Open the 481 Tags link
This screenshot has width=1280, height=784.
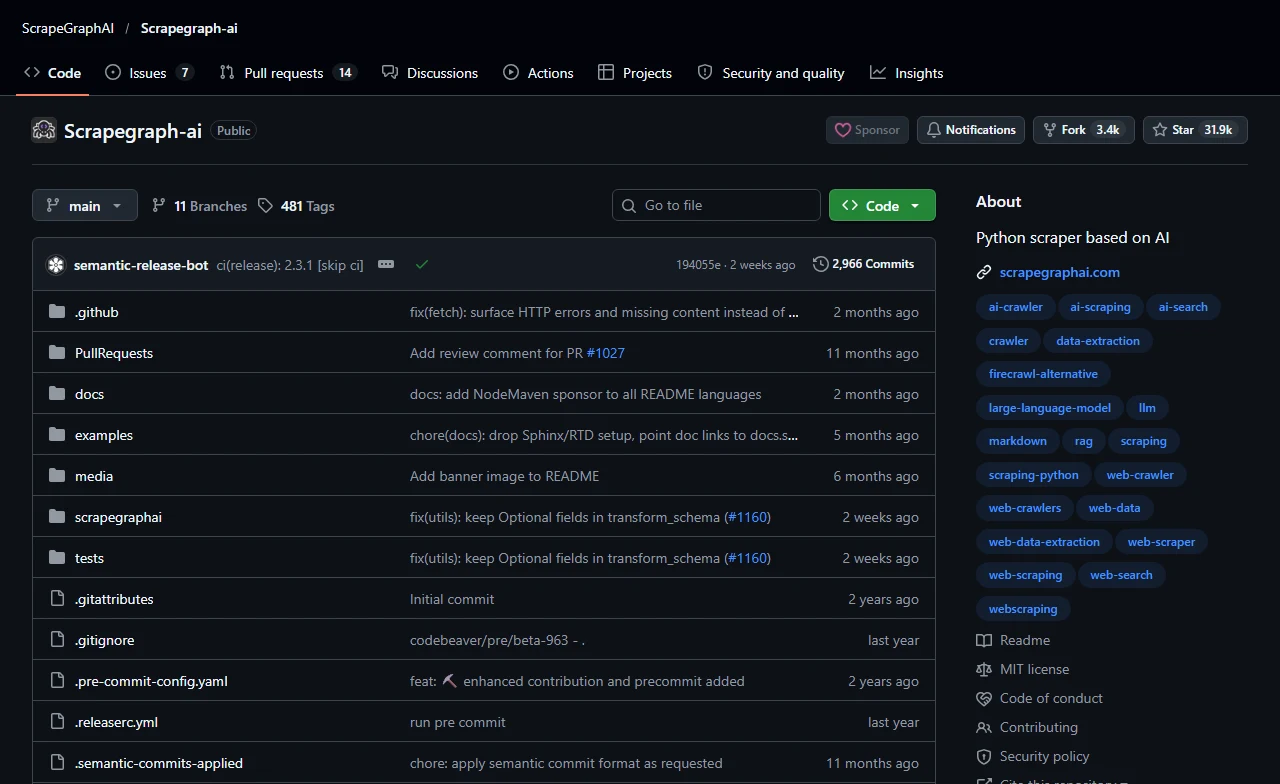(x=296, y=206)
